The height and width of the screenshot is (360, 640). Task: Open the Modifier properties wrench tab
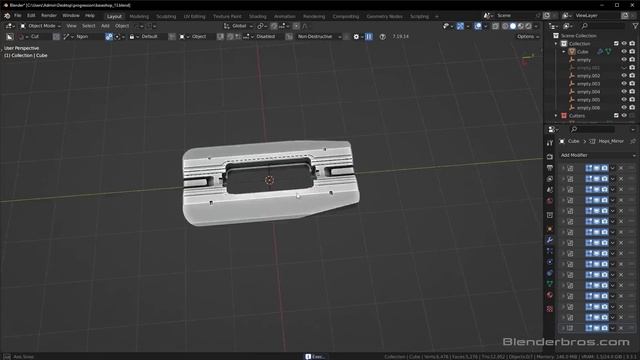click(x=550, y=240)
